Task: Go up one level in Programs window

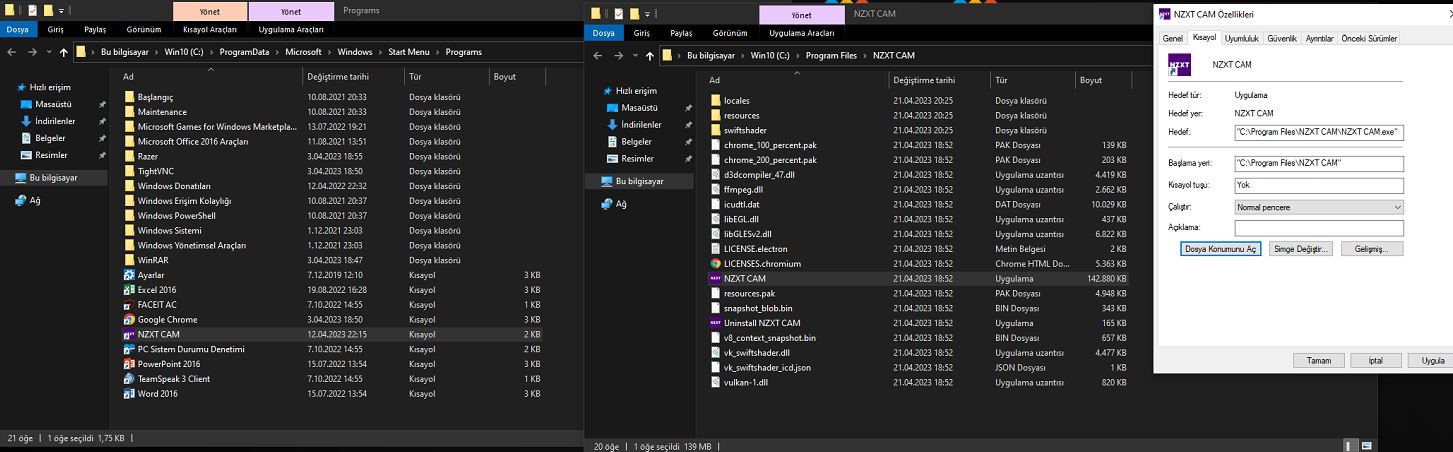Action: click(x=64, y=52)
